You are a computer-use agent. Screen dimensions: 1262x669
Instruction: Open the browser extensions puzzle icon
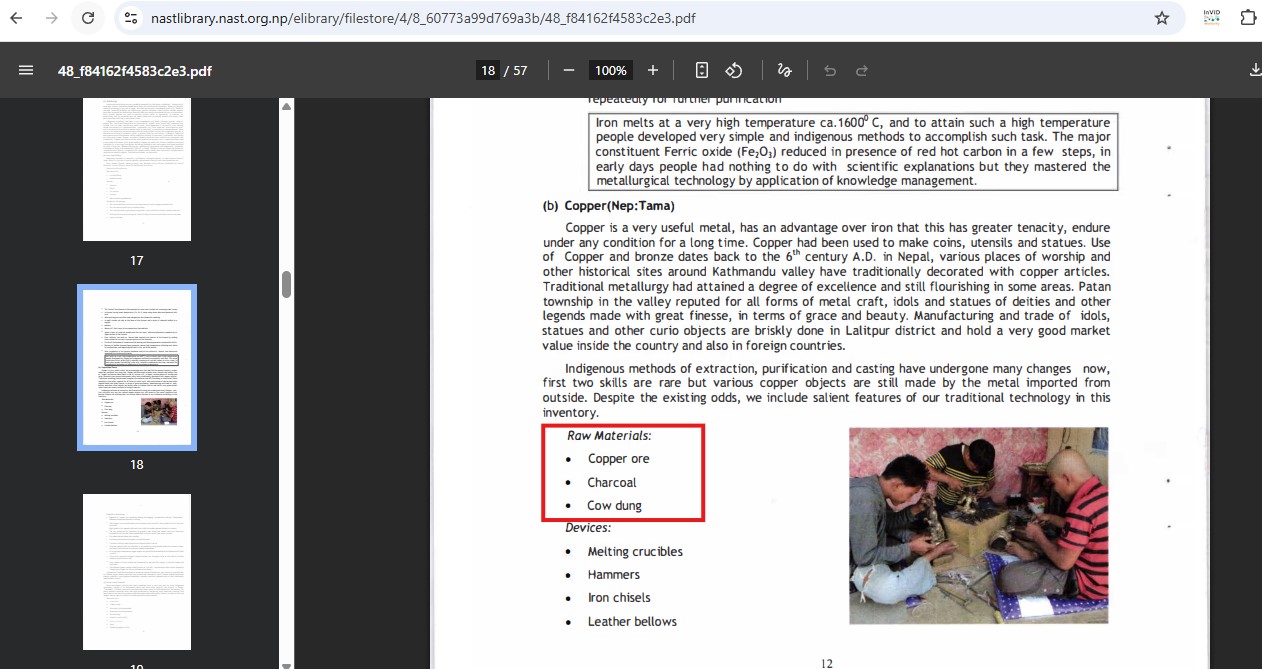[1247, 18]
